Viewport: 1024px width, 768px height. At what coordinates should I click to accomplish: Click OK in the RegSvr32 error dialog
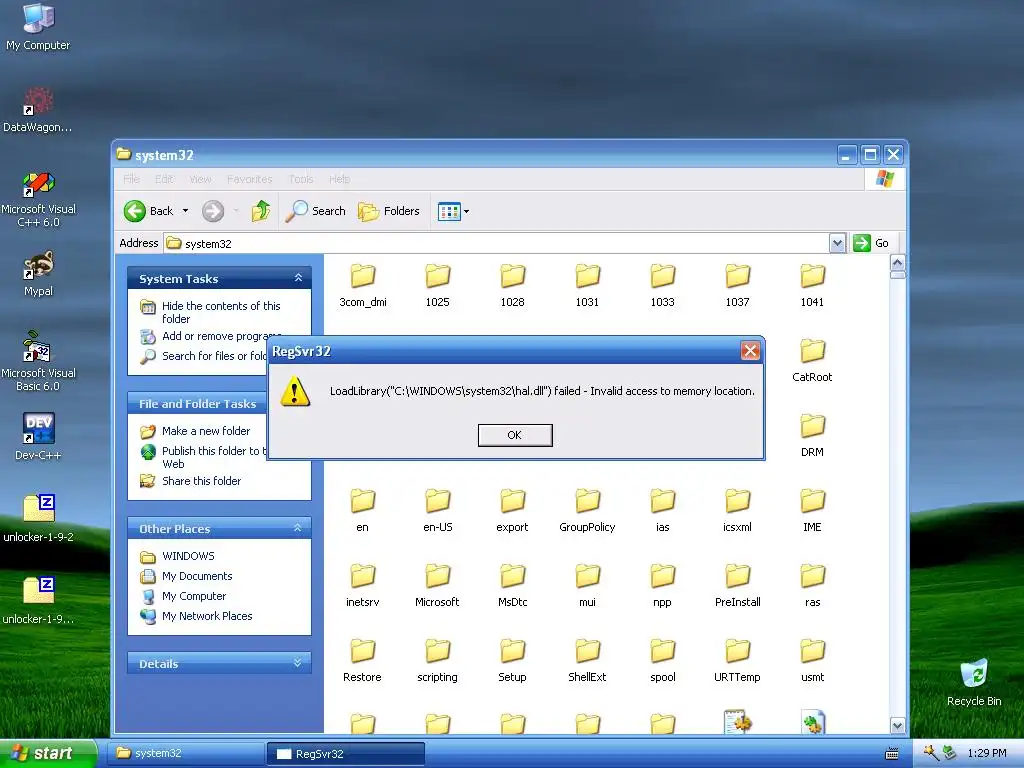pyautogui.click(x=515, y=435)
